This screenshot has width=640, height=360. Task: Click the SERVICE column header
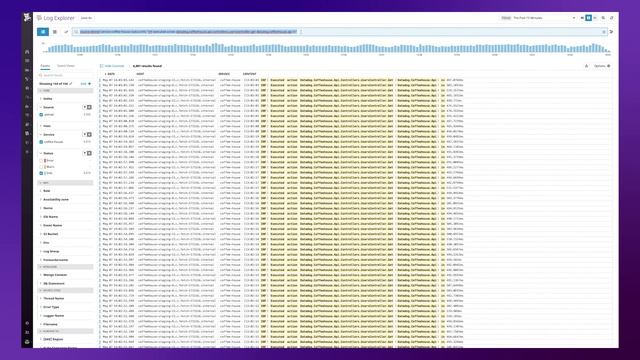pyautogui.click(x=224, y=74)
